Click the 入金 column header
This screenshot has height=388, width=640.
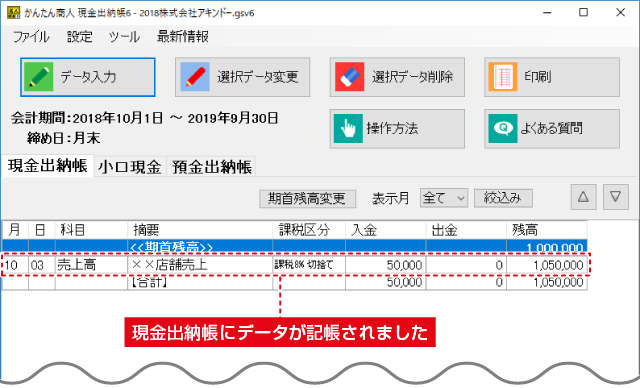tap(386, 230)
